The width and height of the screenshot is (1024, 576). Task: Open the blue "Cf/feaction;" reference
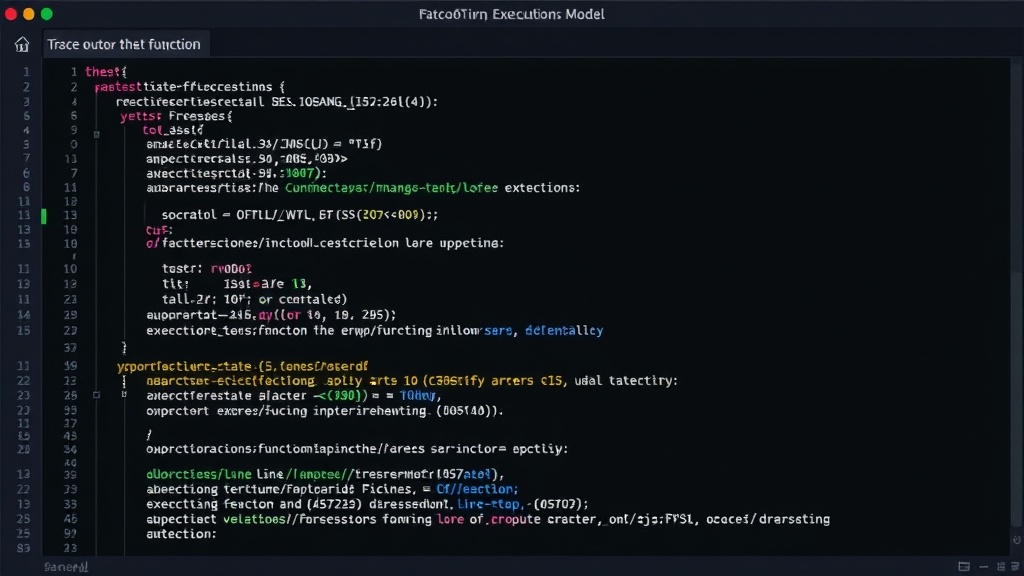[477, 489]
